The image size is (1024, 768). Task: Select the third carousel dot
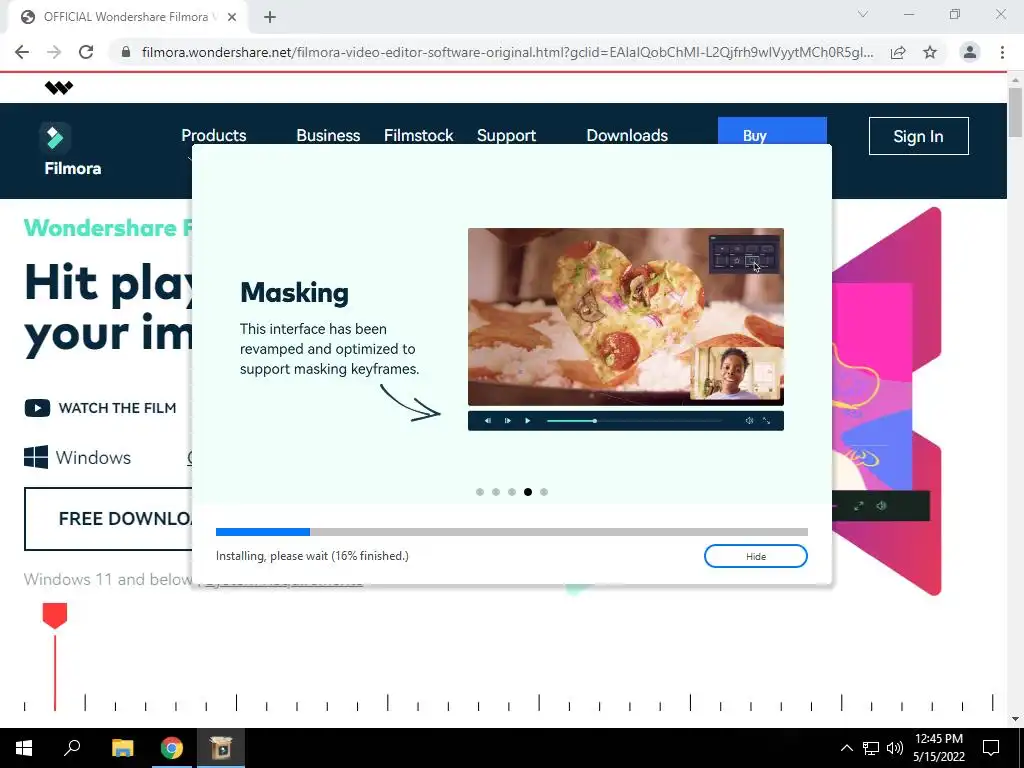(x=512, y=492)
